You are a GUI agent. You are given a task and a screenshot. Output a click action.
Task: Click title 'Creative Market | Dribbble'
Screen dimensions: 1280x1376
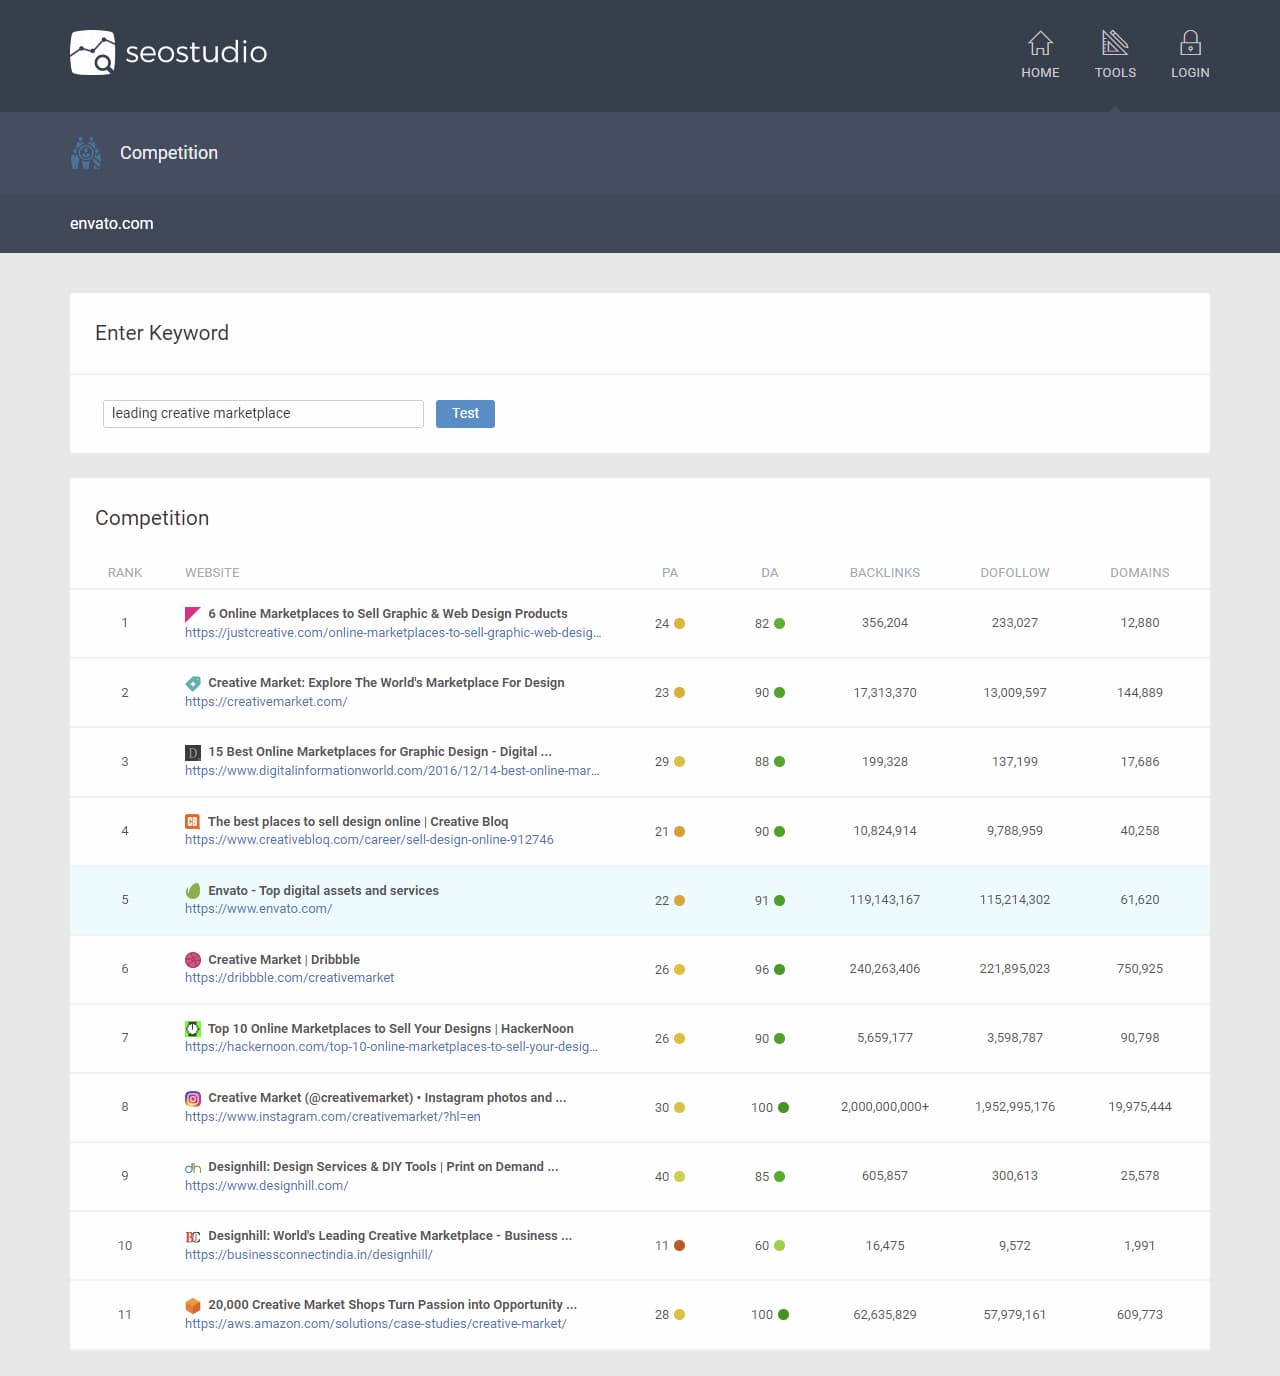click(x=284, y=960)
